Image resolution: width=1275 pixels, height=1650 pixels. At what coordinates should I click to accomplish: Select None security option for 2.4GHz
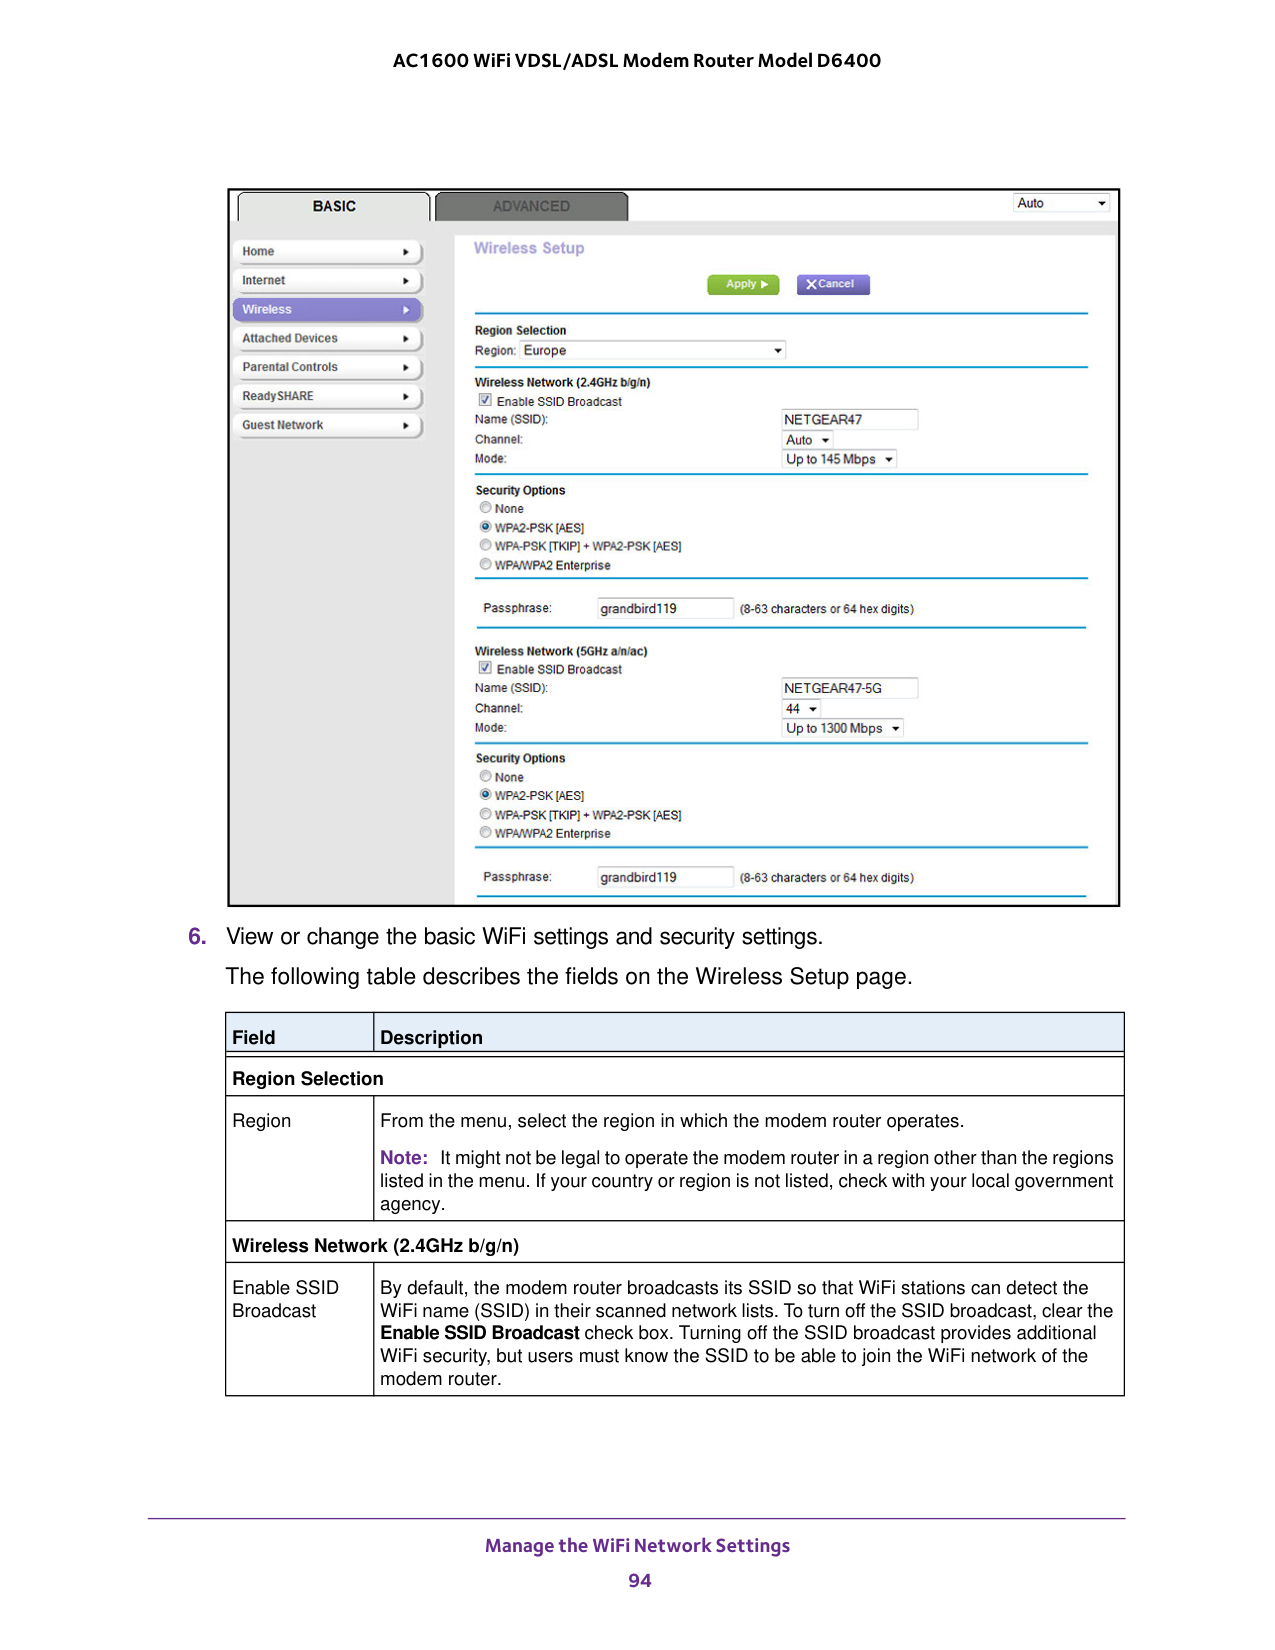click(486, 508)
